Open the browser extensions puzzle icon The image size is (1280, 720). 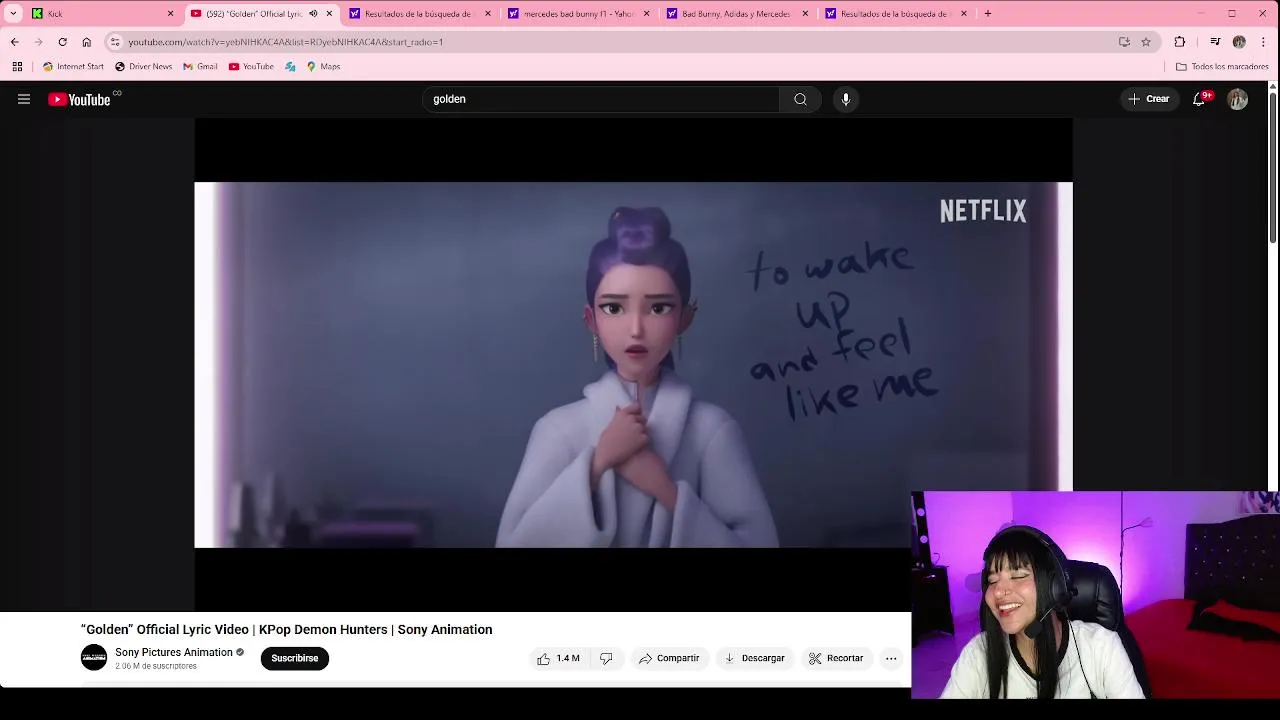pyautogui.click(x=1180, y=42)
